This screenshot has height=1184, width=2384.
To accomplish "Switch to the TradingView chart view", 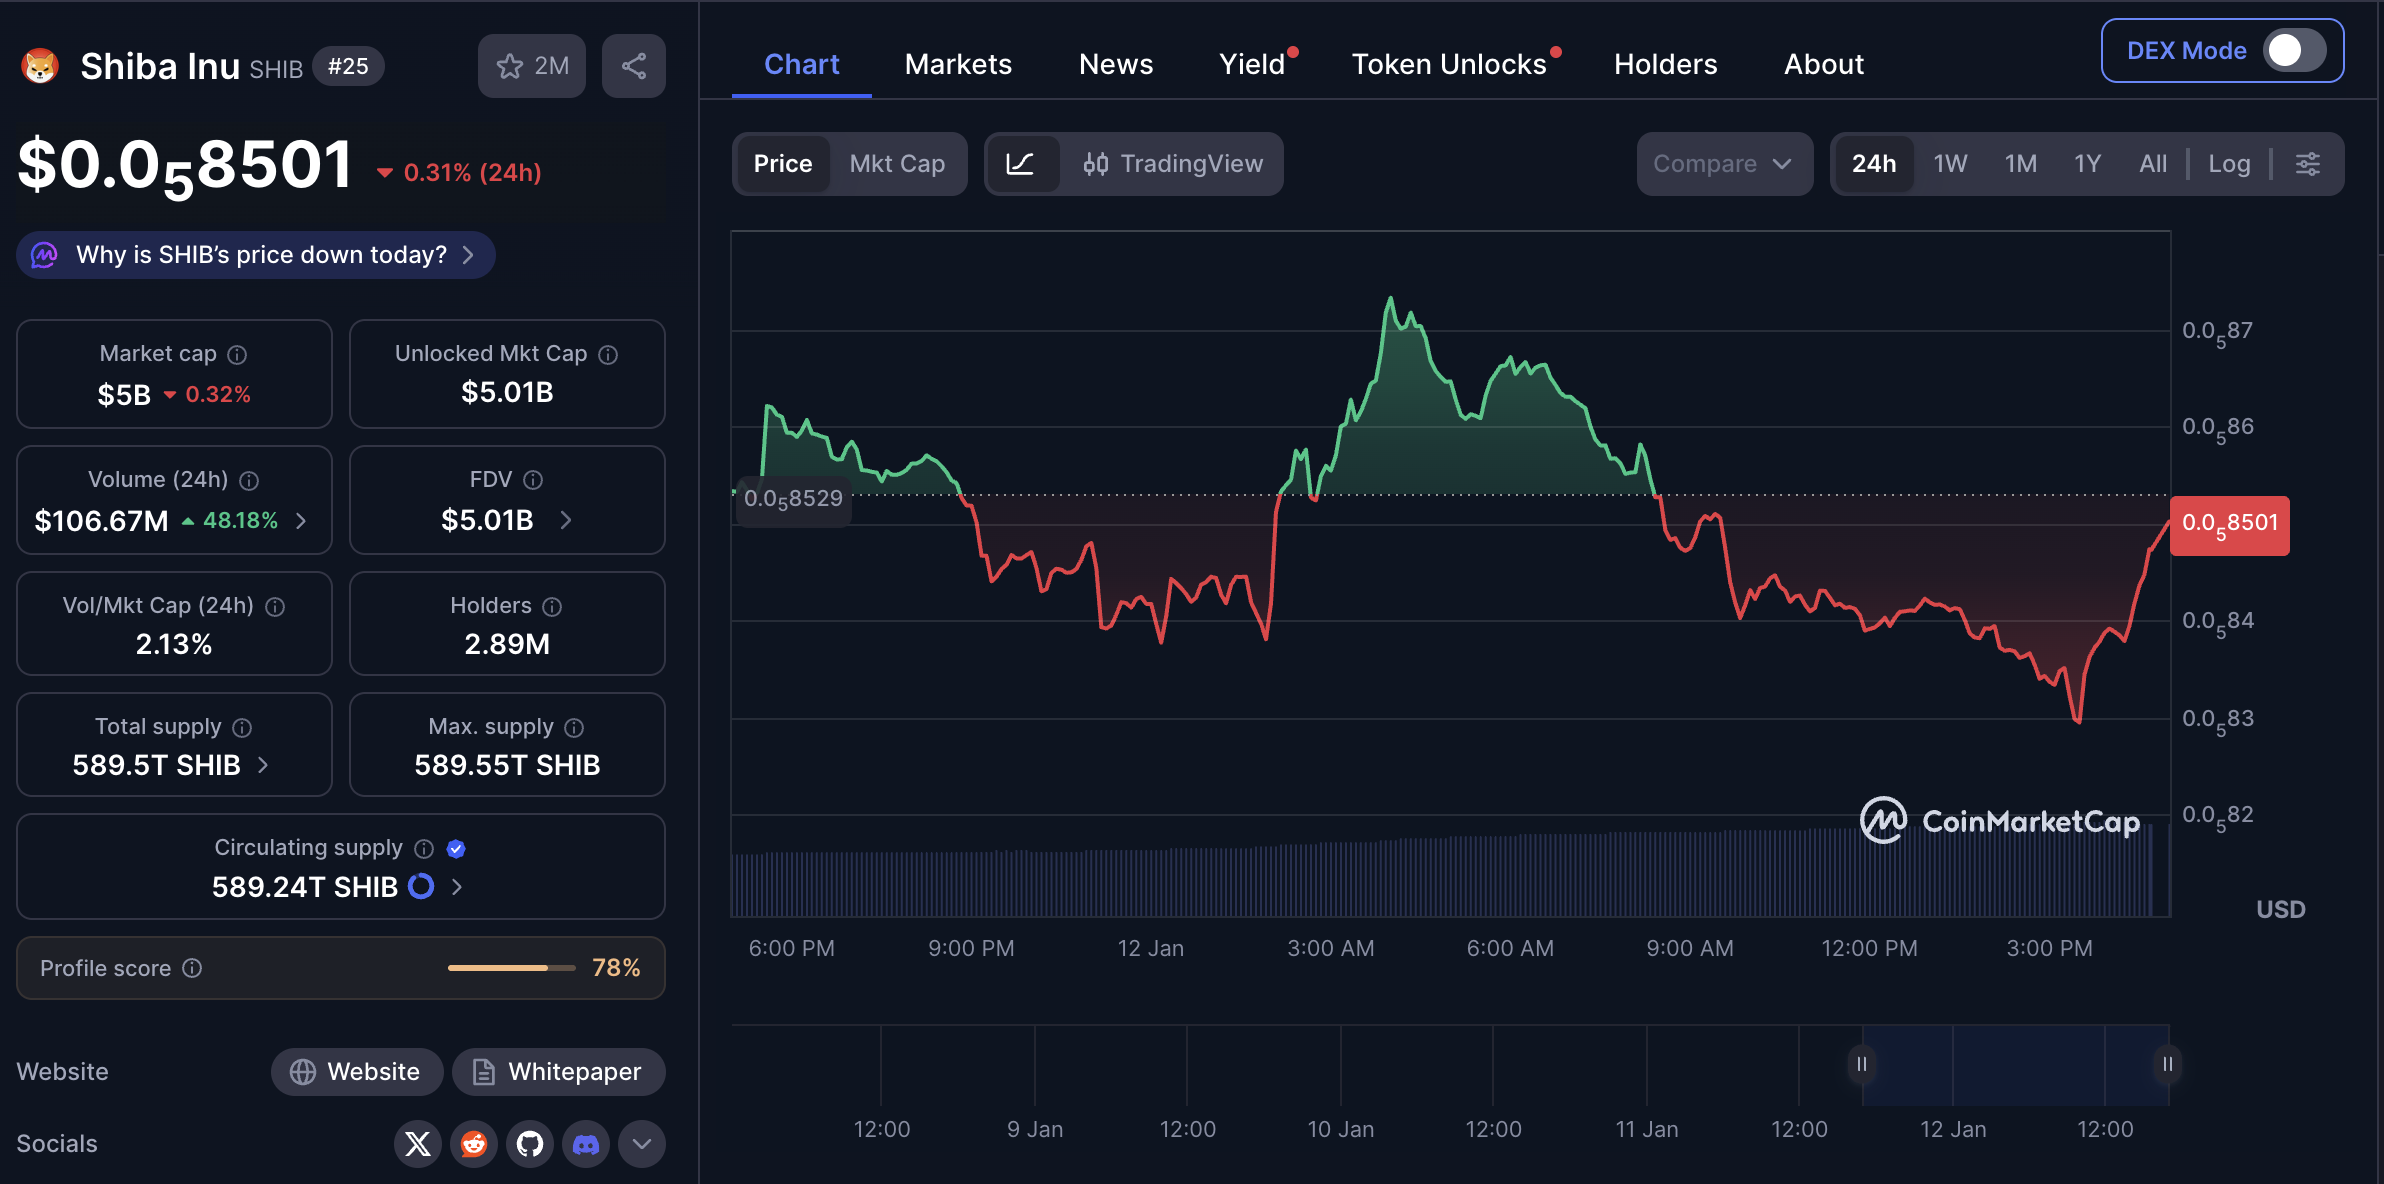I will point(1172,164).
